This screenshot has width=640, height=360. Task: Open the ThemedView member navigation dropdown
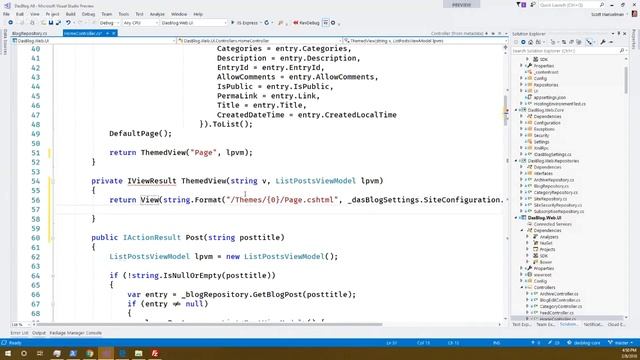(x=425, y=41)
